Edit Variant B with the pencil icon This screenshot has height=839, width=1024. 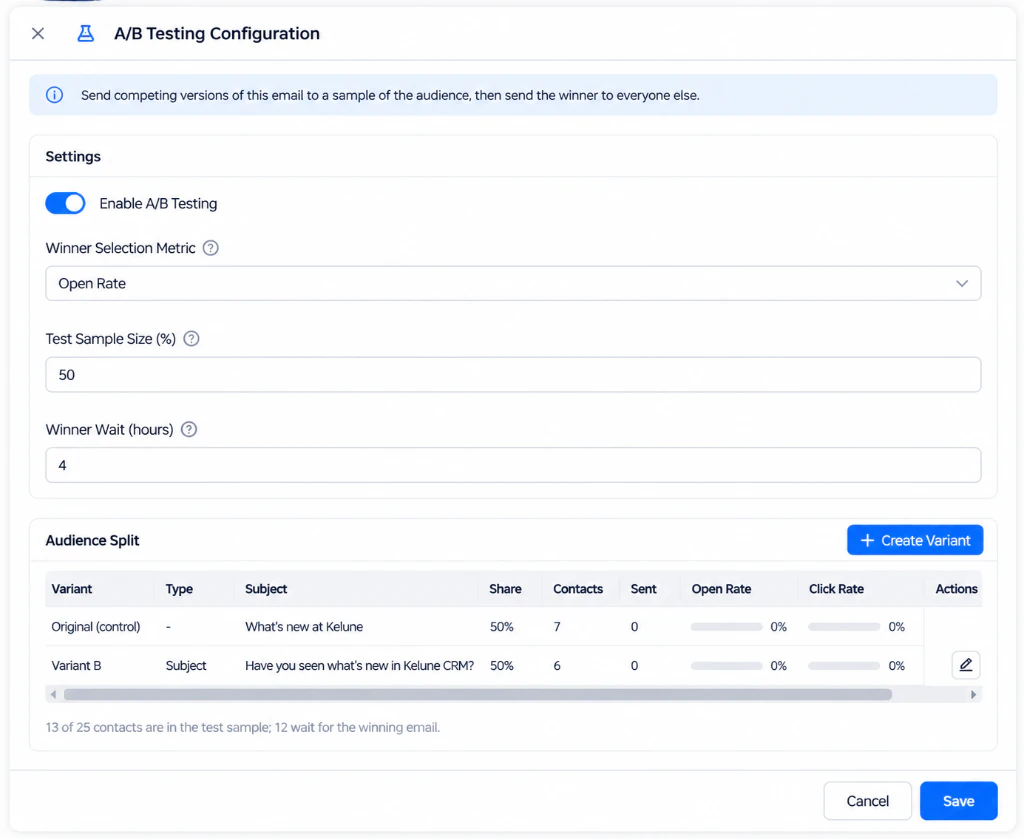pos(965,665)
